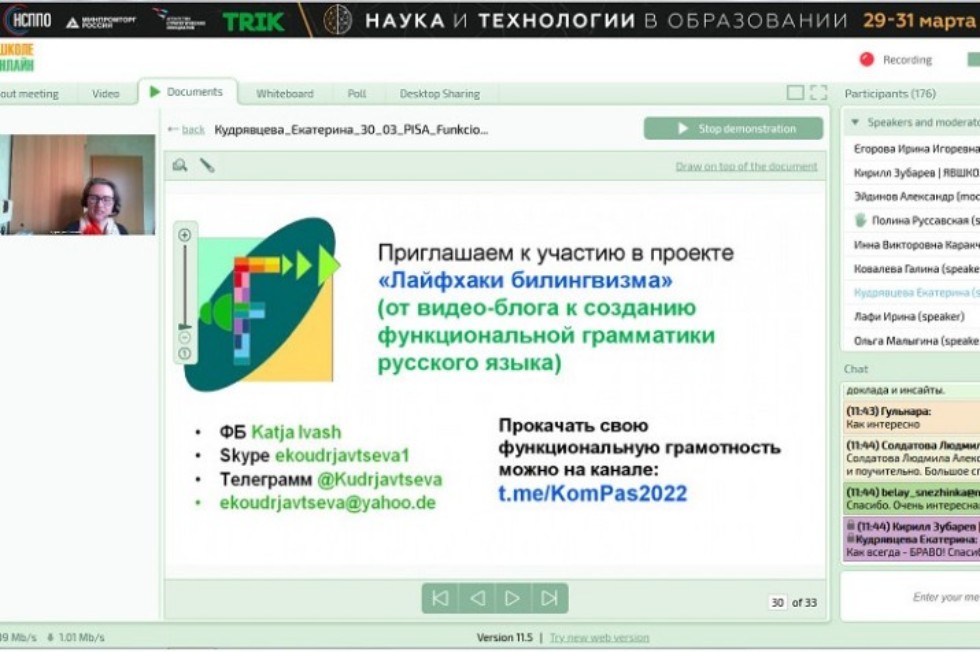Screen dimensions: 980x652
Task: Go to the first slide
Action: [x=440, y=598]
